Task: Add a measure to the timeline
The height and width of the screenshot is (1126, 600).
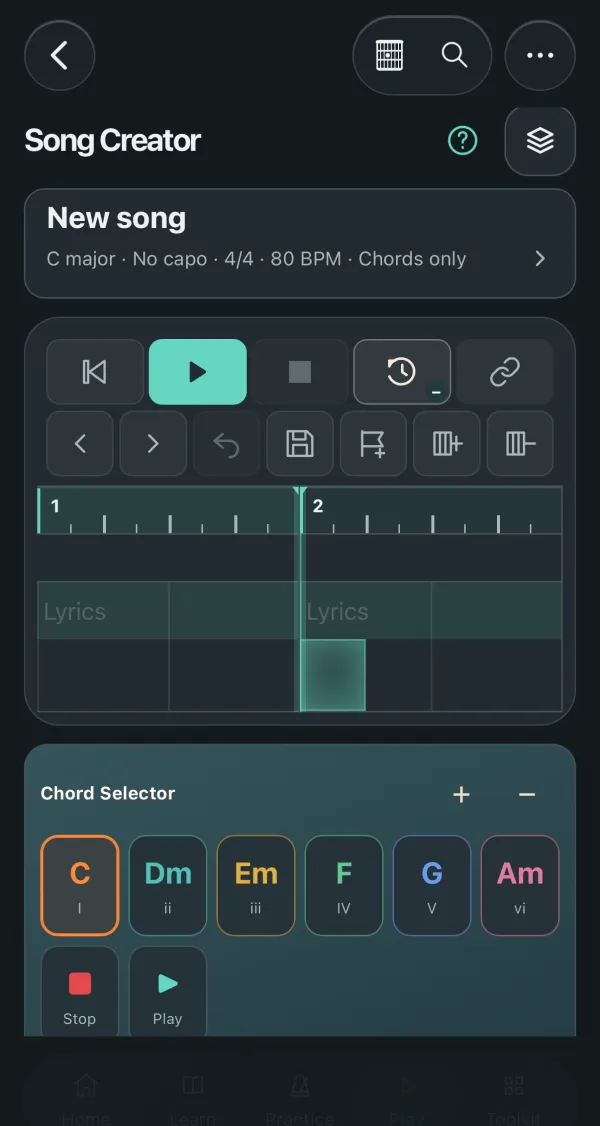Action: coord(446,444)
